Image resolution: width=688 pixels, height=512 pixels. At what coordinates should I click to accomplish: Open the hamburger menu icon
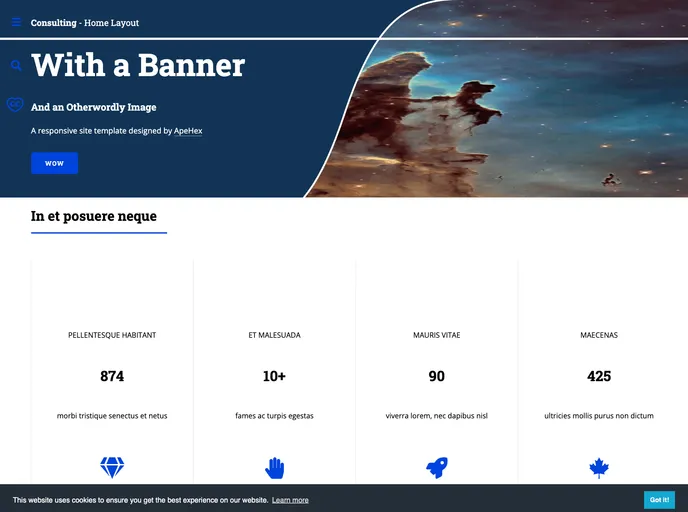16,22
